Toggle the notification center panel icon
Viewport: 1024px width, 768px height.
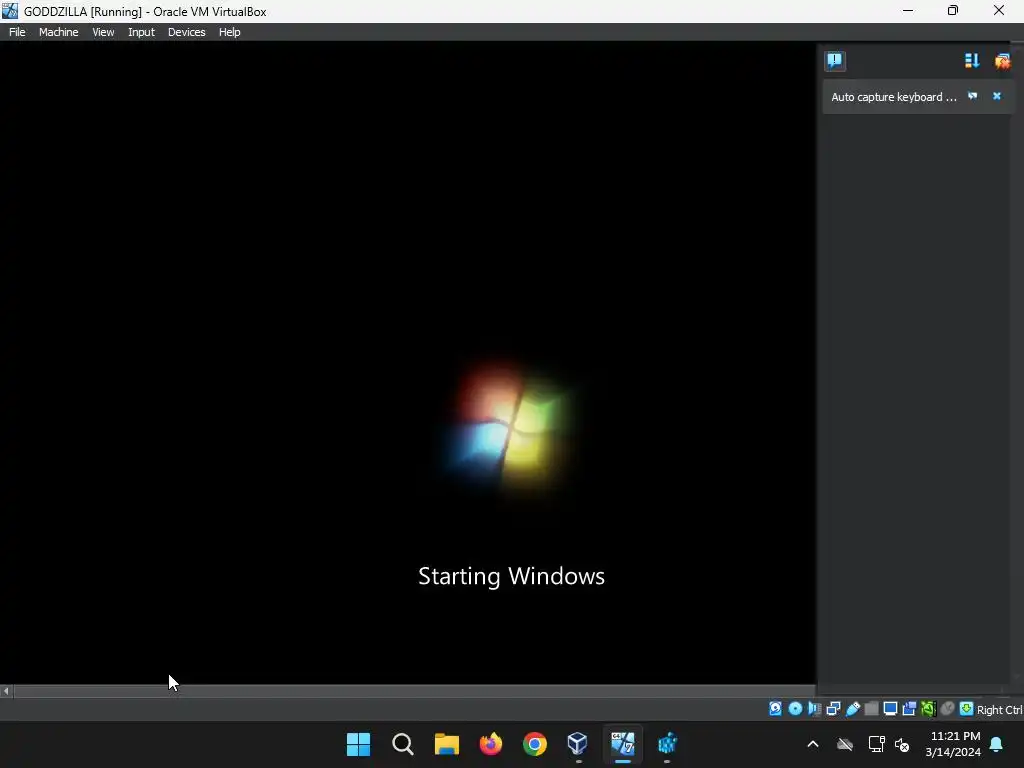pos(835,61)
